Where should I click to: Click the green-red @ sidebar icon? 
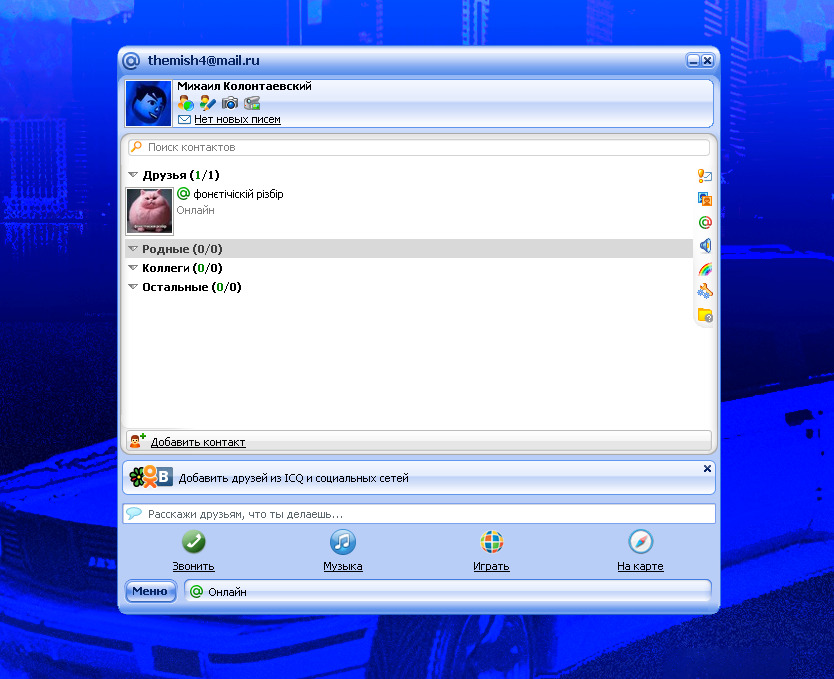coord(705,222)
